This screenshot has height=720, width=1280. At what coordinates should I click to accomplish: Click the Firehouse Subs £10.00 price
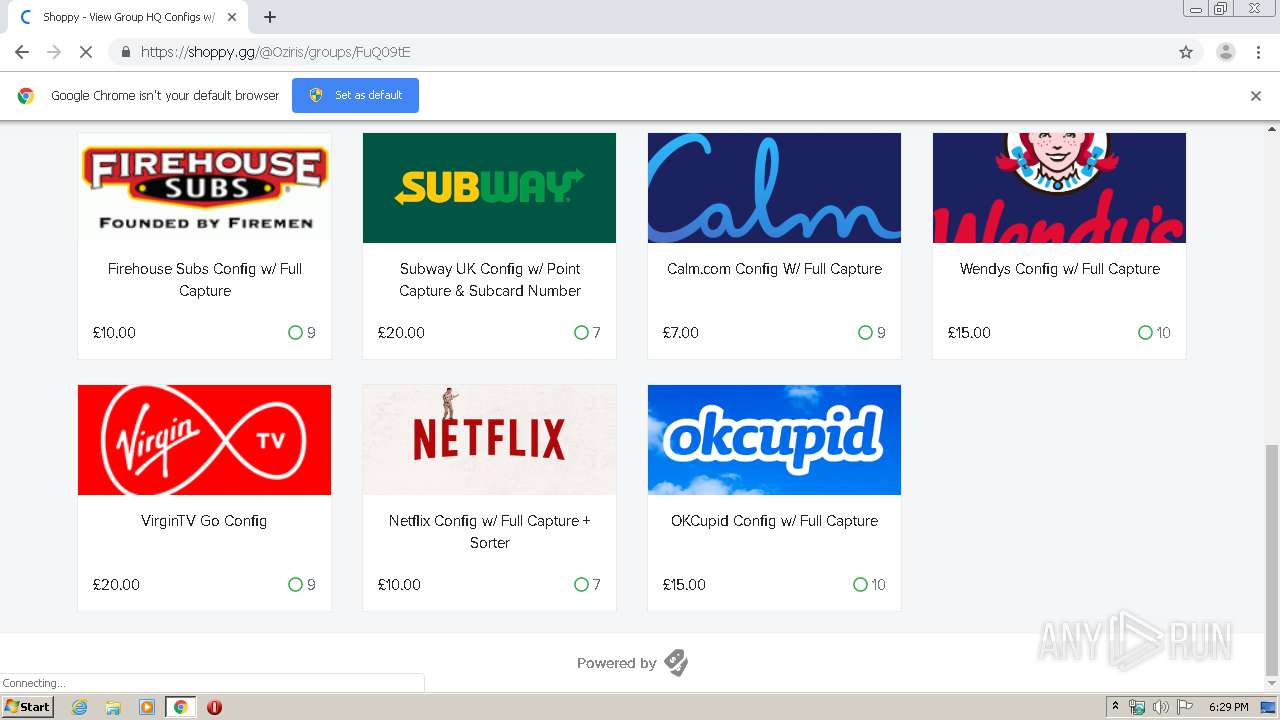click(x=114, y=333)
